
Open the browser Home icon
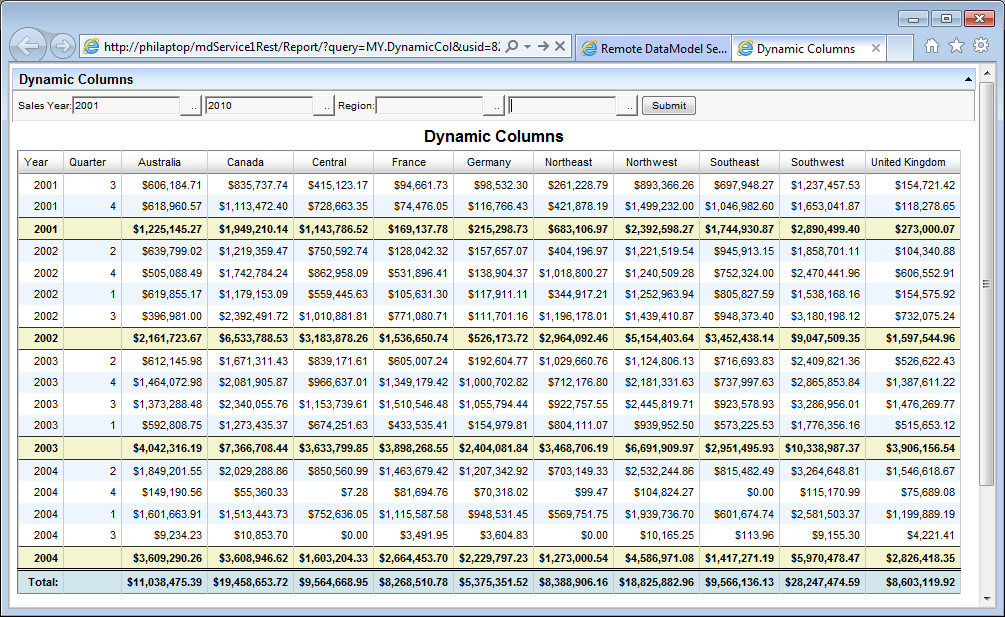(x=932, y=45)
